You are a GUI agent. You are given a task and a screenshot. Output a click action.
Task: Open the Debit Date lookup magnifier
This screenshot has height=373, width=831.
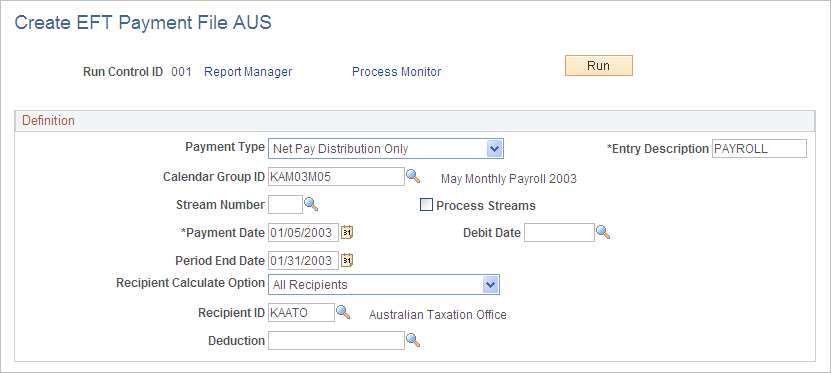(x=603, y=232)
